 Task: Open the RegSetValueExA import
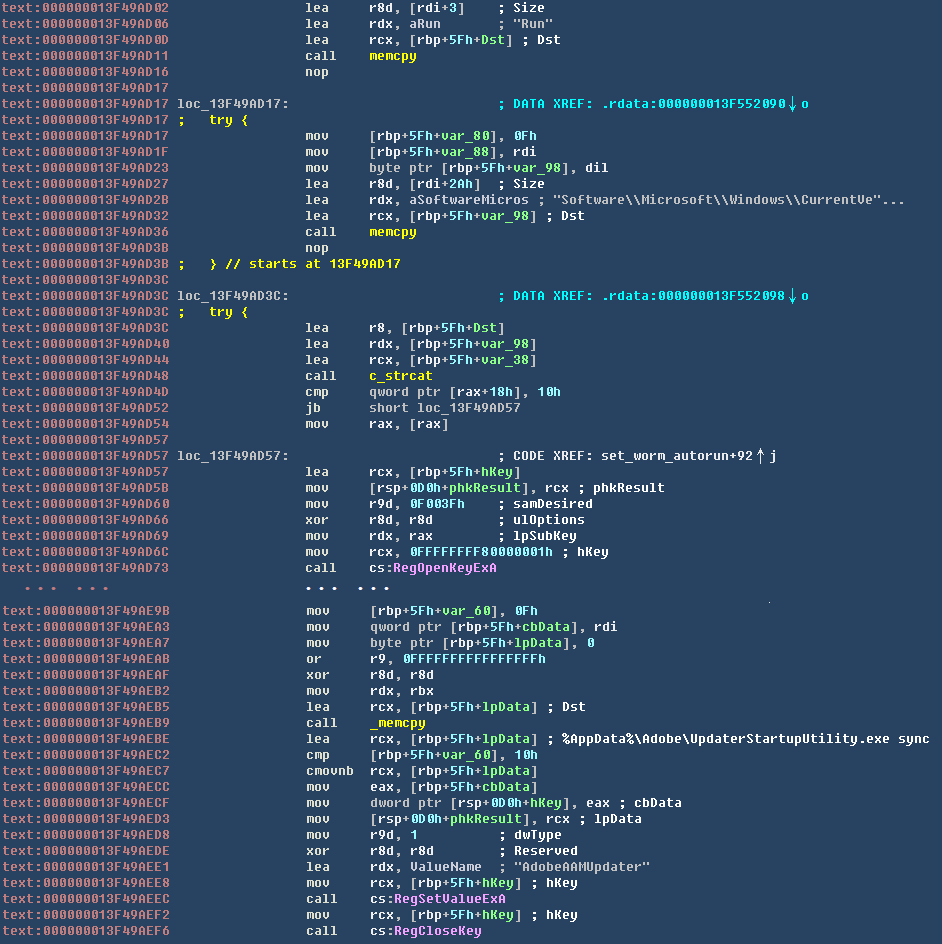pos(436,899)
